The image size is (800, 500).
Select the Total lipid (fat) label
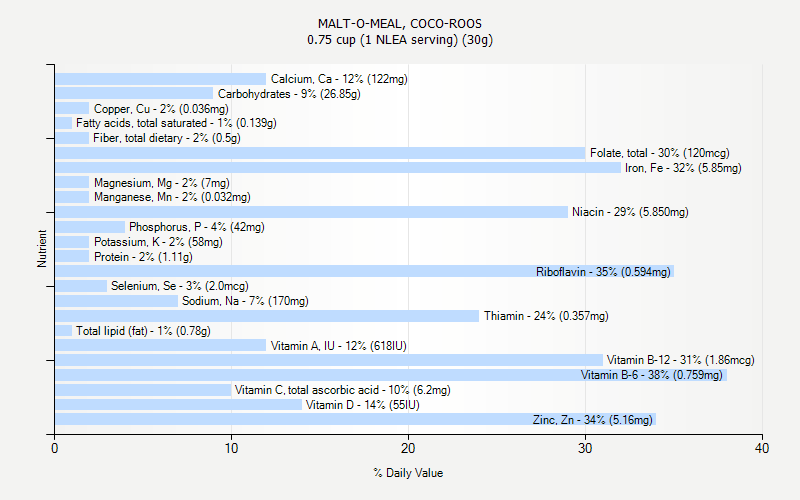[x=143, y=331]
